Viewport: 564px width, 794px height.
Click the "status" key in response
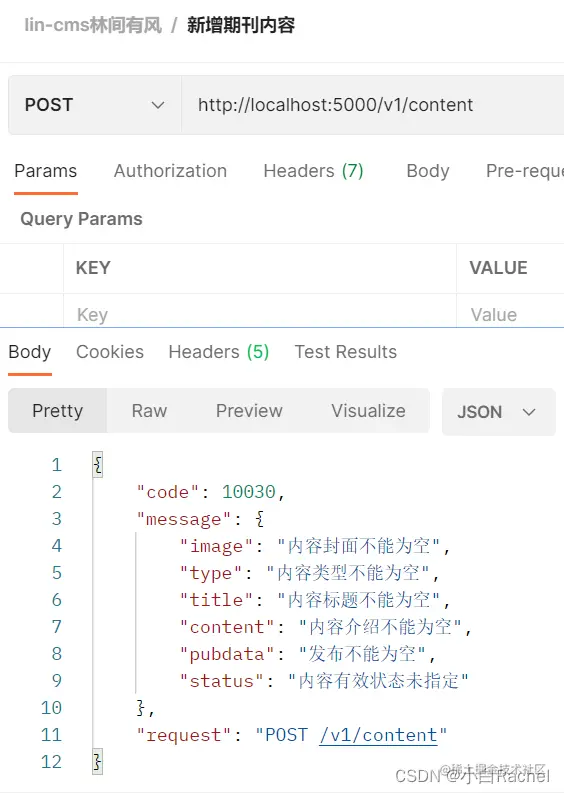[x=221, y=681]
